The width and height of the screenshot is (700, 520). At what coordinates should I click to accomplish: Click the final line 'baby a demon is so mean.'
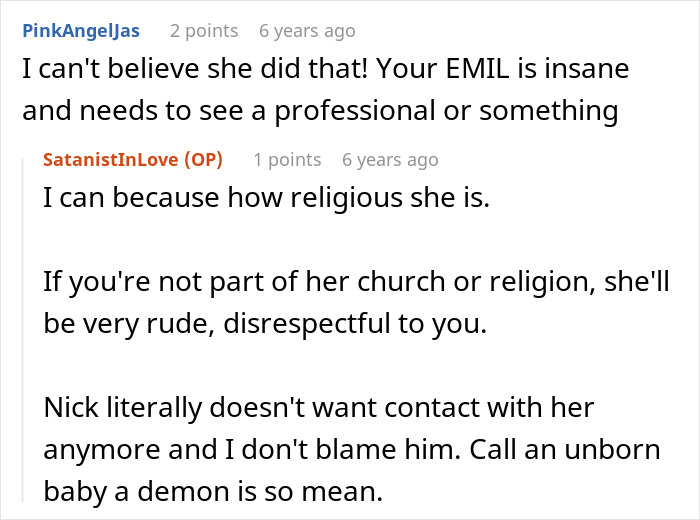[213, 491]
